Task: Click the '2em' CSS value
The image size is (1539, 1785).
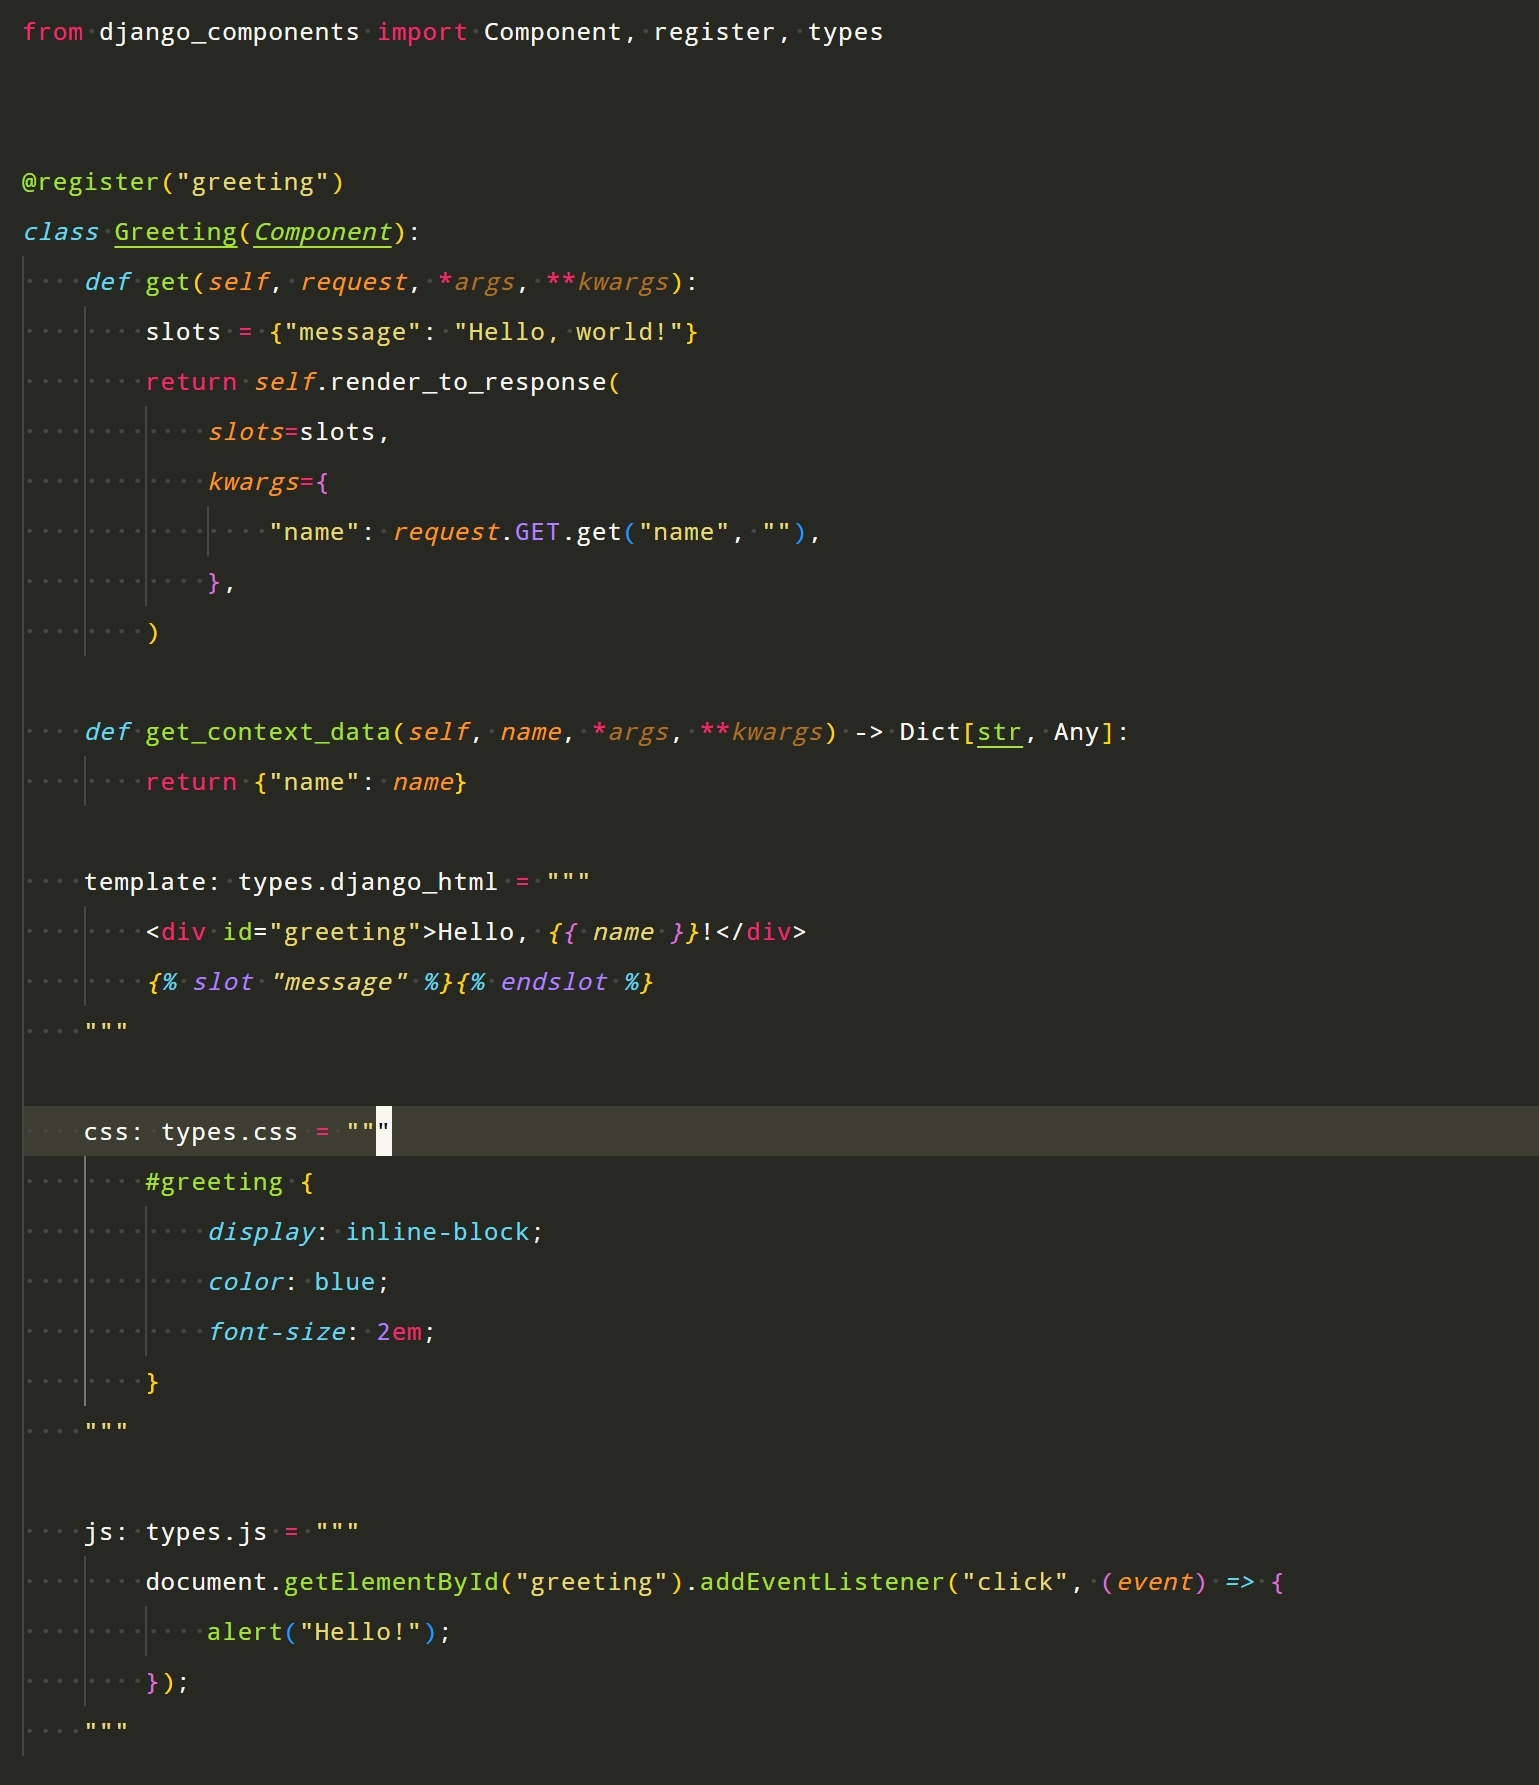Action: pyautogui.click(x=399, y=1332)
